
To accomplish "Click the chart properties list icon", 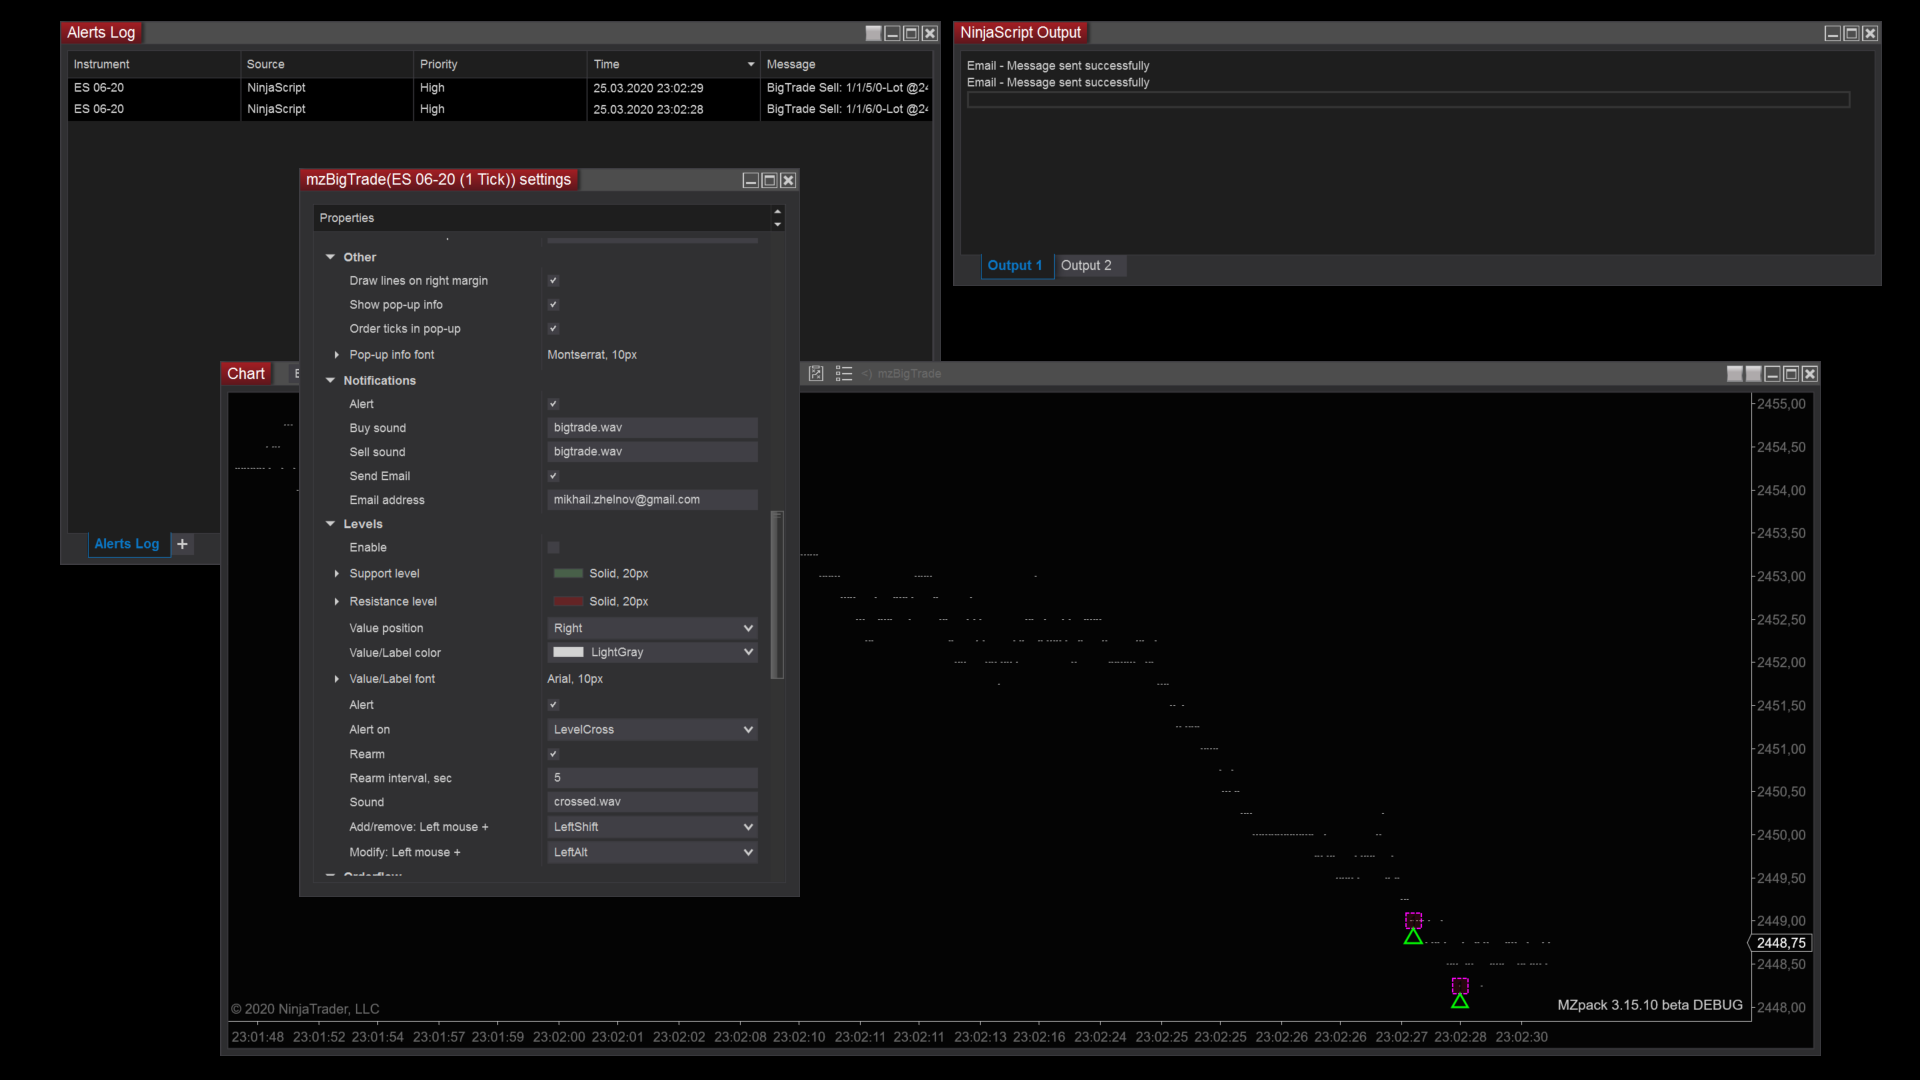I will pos(844,373).
